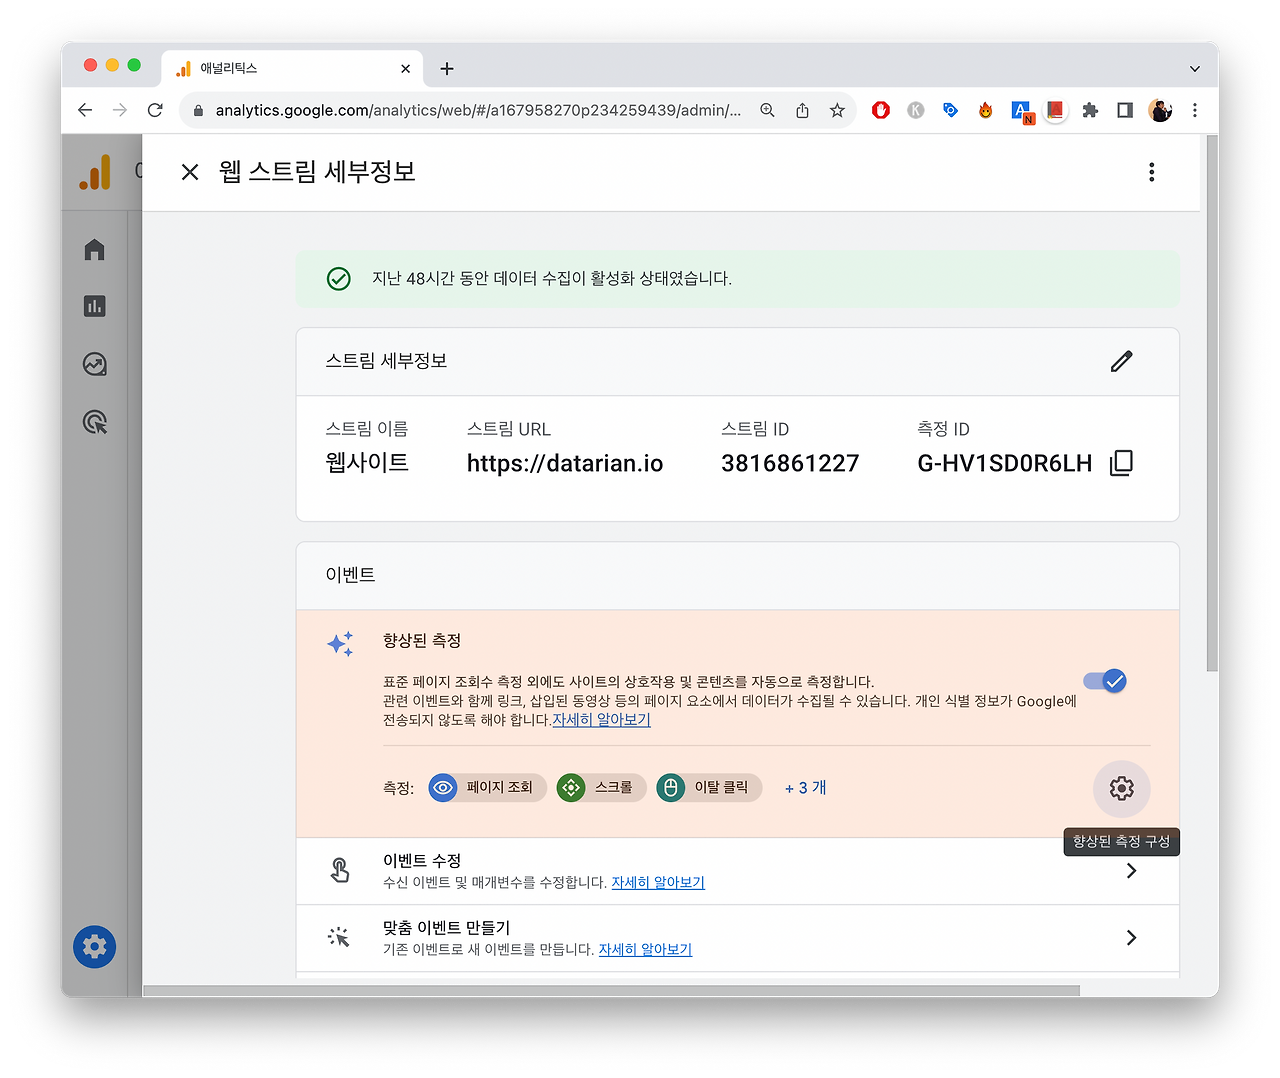Open '자세히 알아보기' link in enhanced measurement description
Screen dimensions: 1280x1078
point(602,720)
